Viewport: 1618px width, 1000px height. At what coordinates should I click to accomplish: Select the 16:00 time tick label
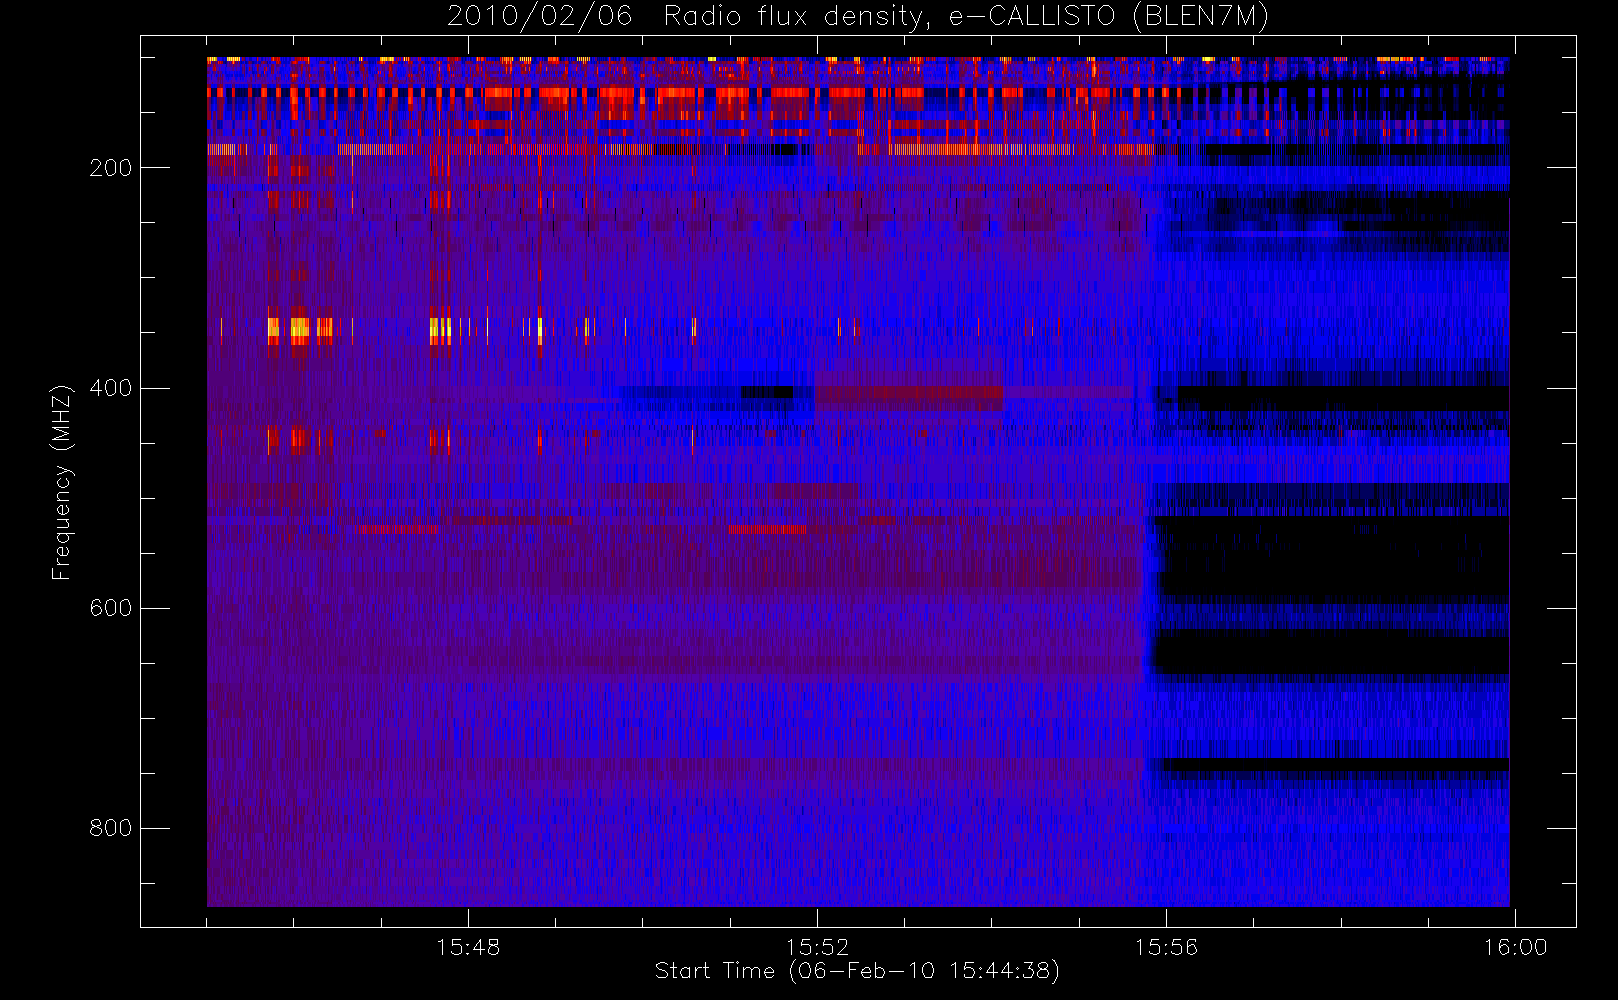[x=1515, y=947]
